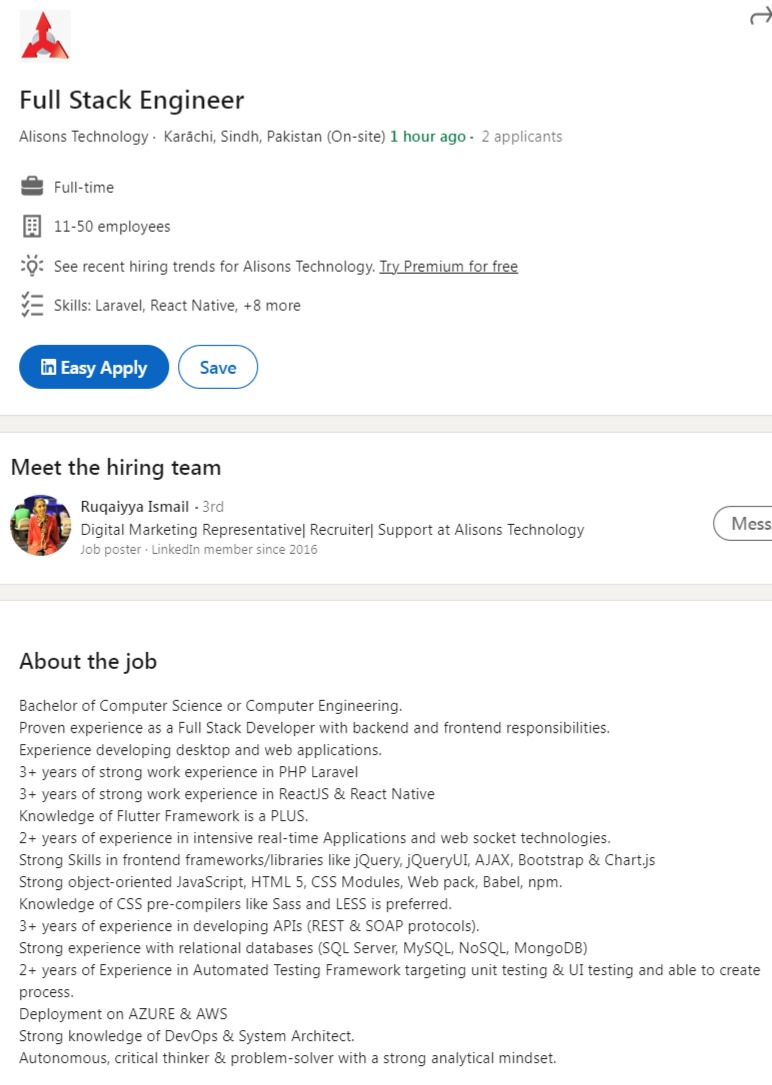Click the Full Stack Engineer job title
This screenshot has width=772, height=1085.
(132, 100)
